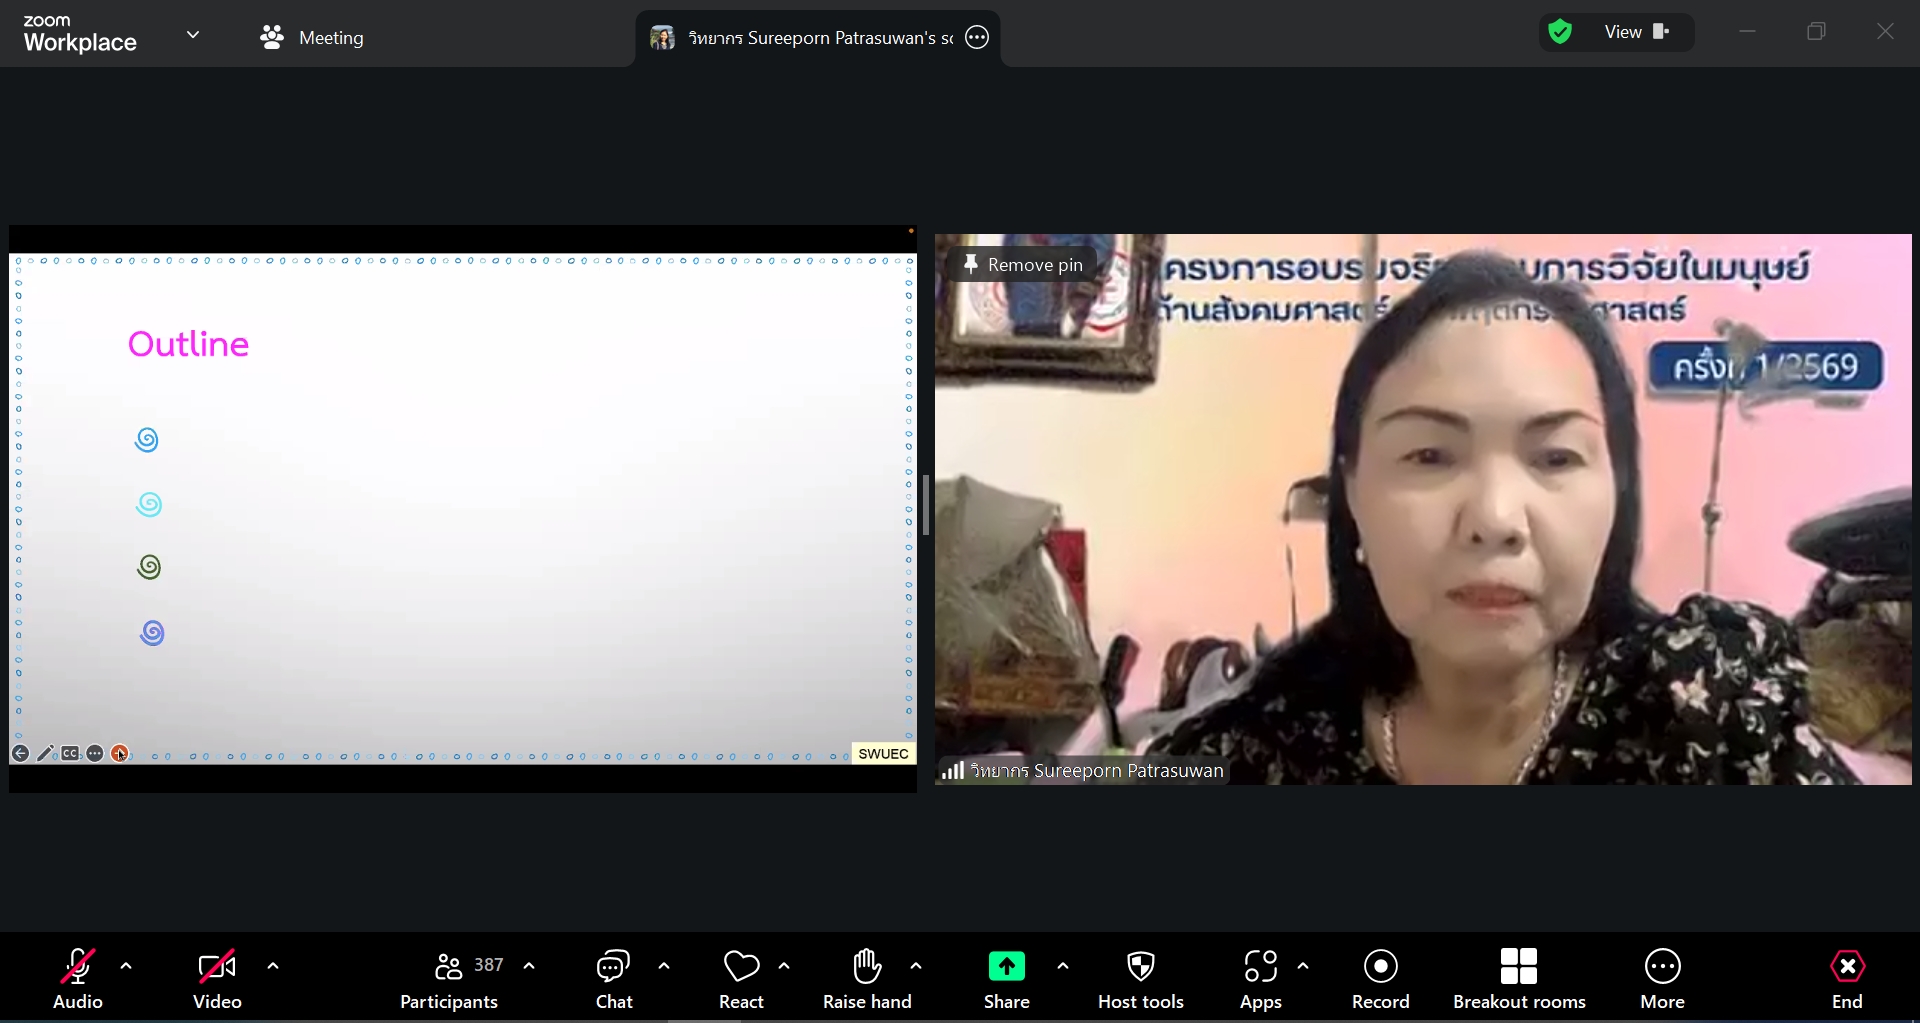This screenshot has width=1920, height=1023.
Task: Click the green encryption shield icon
Action: (1559, 32)
